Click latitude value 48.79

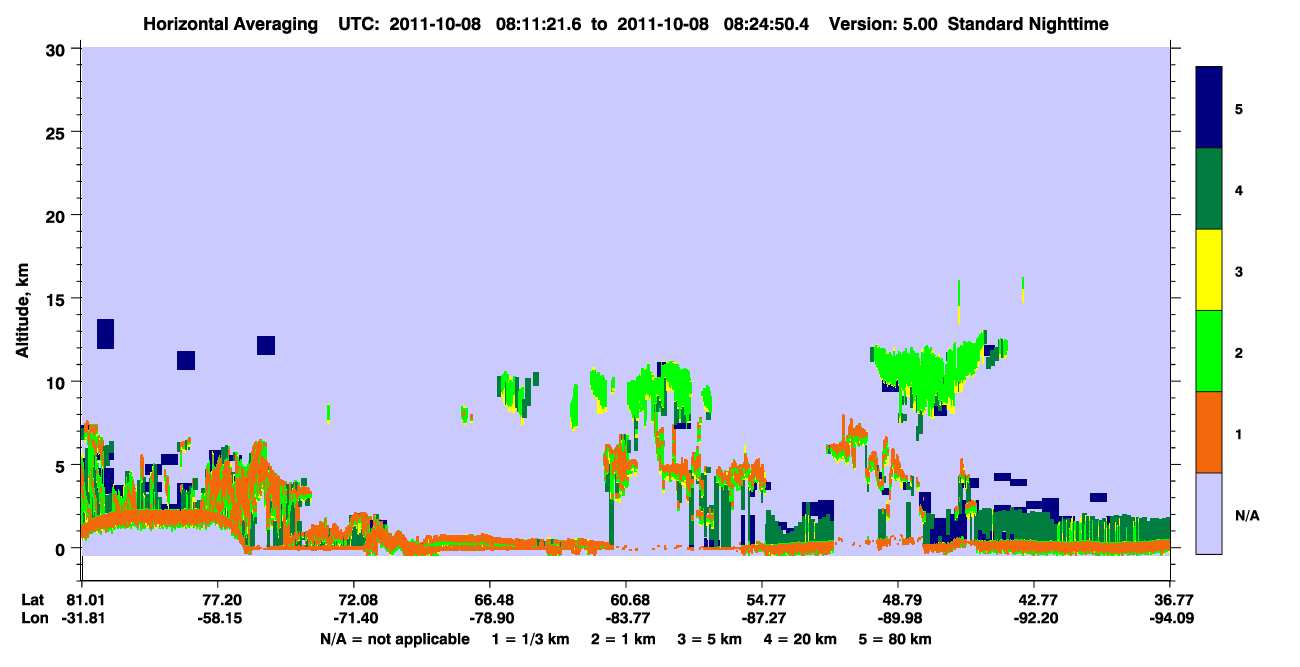click(898, 600)
